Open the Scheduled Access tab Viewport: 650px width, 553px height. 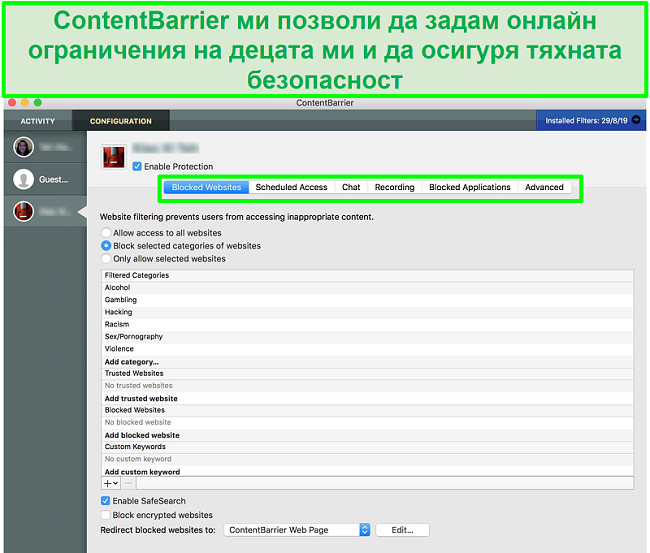pyautogui.click(x=291, y=187)
